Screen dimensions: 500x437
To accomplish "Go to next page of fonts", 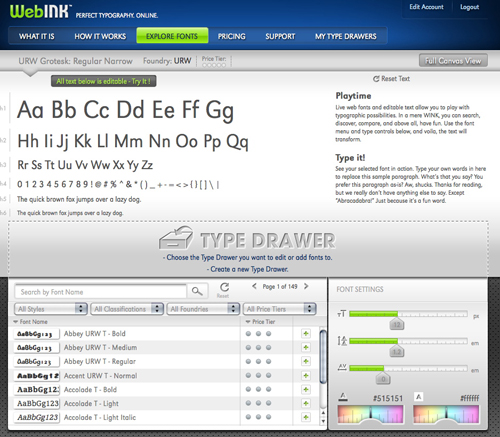I will pos(306,286).
